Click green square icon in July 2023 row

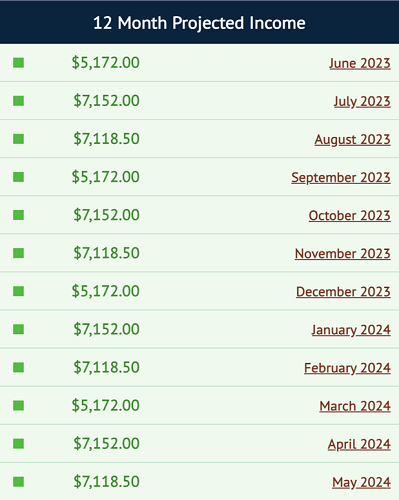pyautogui.click(x=18, y=101)
